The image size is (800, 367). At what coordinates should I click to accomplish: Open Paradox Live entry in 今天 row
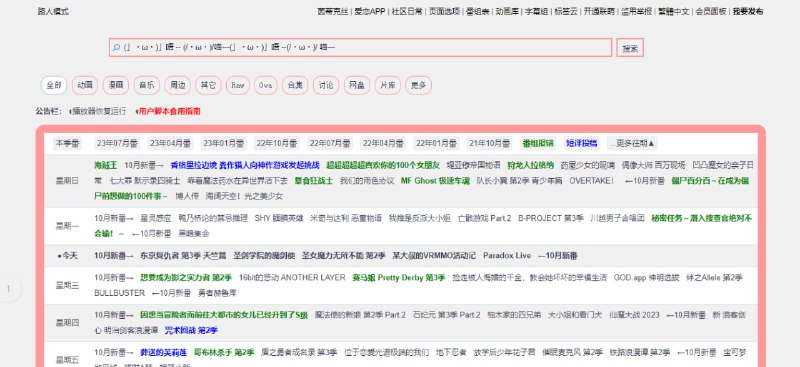tap(507, 255)
